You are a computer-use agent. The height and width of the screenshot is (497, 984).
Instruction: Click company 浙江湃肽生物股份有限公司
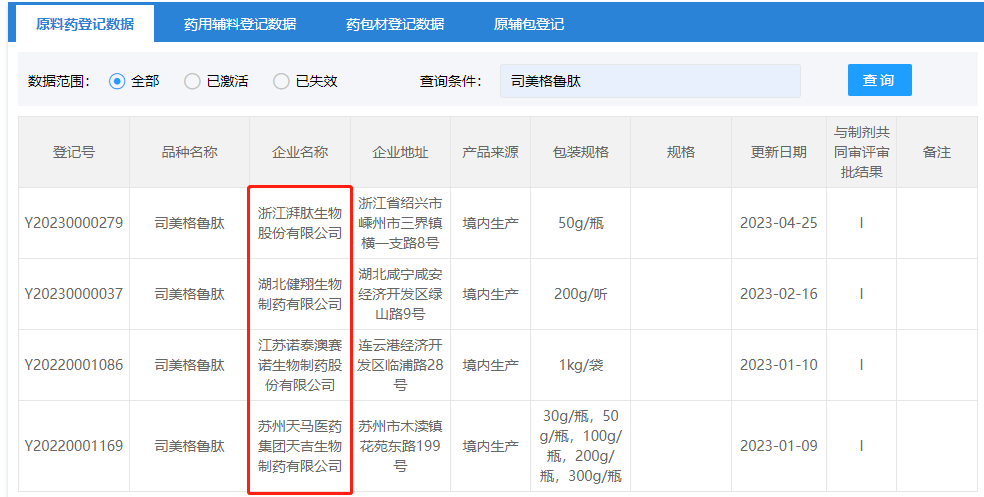tap(300, 223)
